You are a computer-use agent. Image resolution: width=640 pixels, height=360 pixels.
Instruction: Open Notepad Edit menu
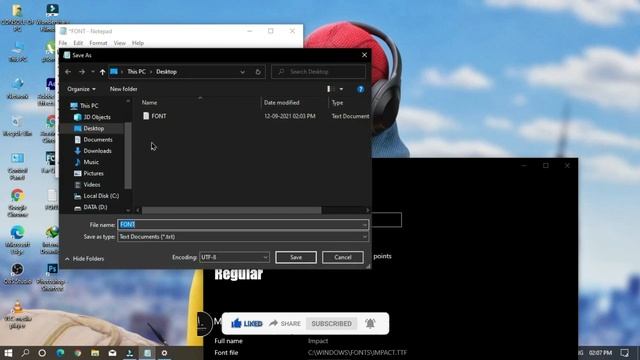click(78, 43)
